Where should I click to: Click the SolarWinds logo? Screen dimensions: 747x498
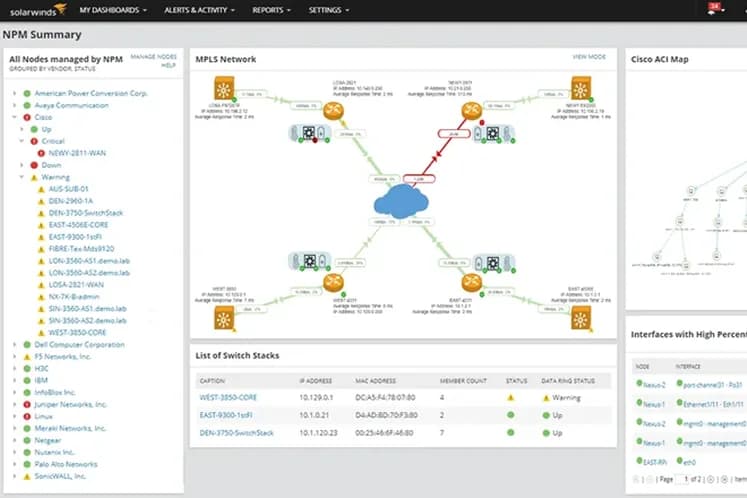coord(38,10)
